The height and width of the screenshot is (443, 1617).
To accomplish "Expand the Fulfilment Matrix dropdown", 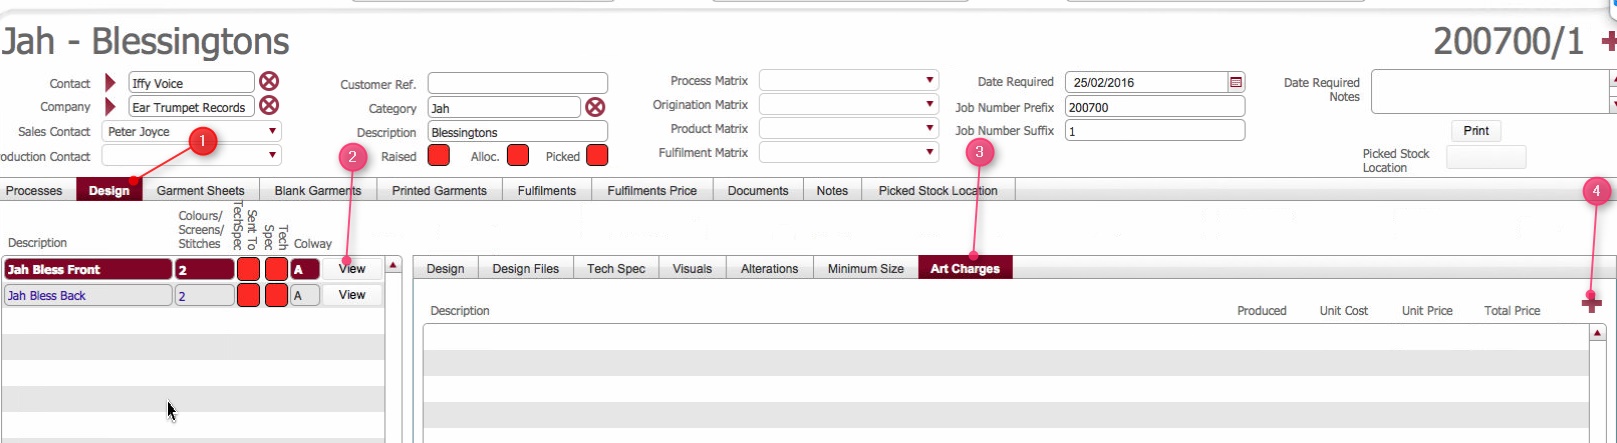I will 930,152.
